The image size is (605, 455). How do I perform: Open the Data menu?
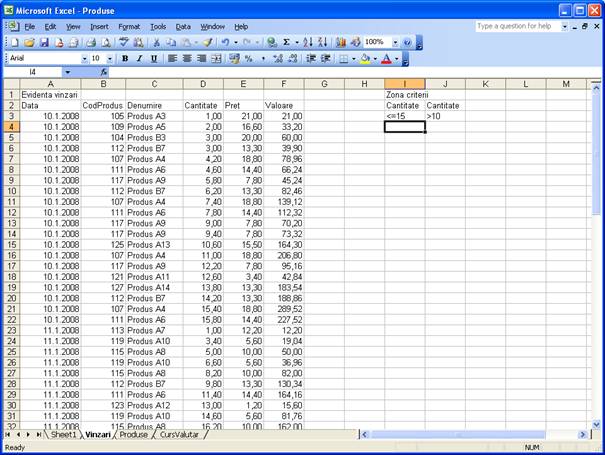183,26
